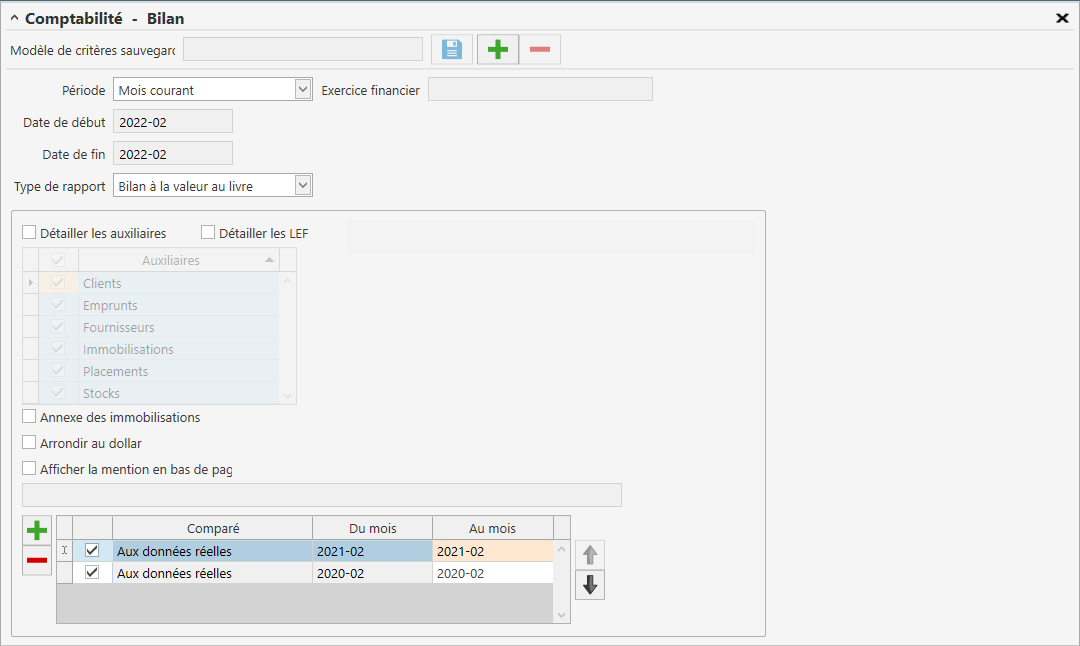Add a comparison row with green plus
1080x646 pixels.
tap(37, 530)
